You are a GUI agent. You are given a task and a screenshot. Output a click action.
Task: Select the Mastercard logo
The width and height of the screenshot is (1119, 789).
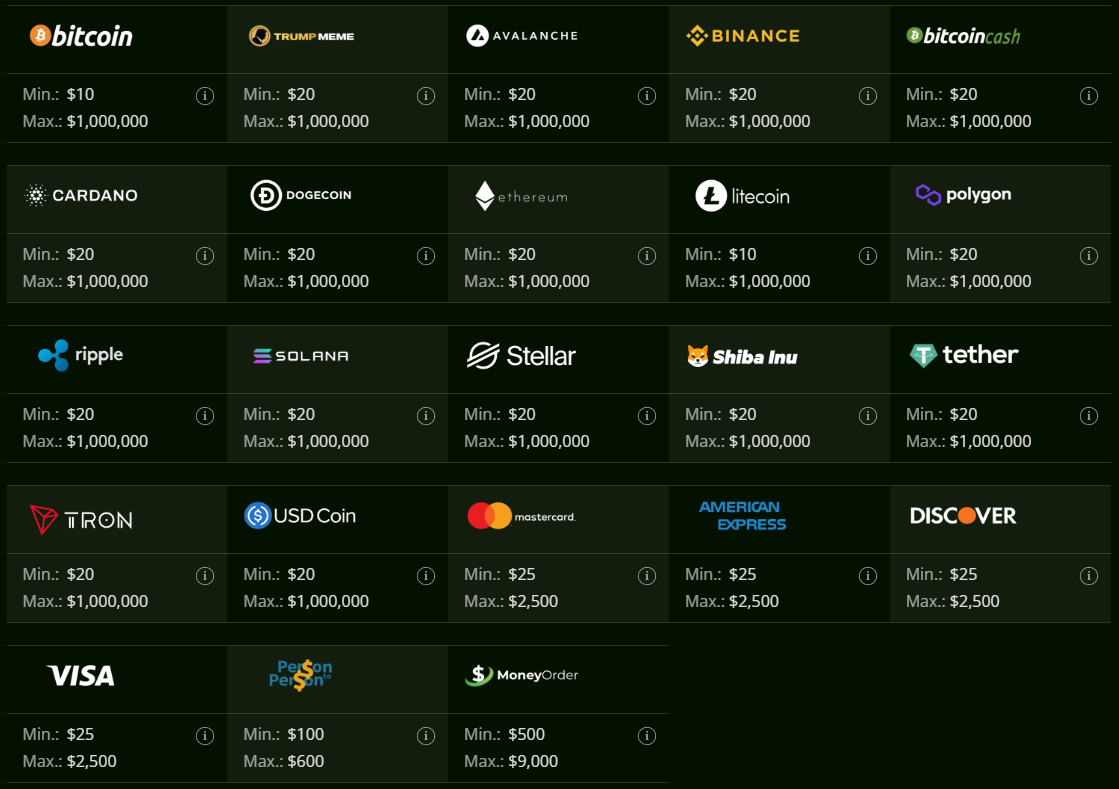(521, 516)
